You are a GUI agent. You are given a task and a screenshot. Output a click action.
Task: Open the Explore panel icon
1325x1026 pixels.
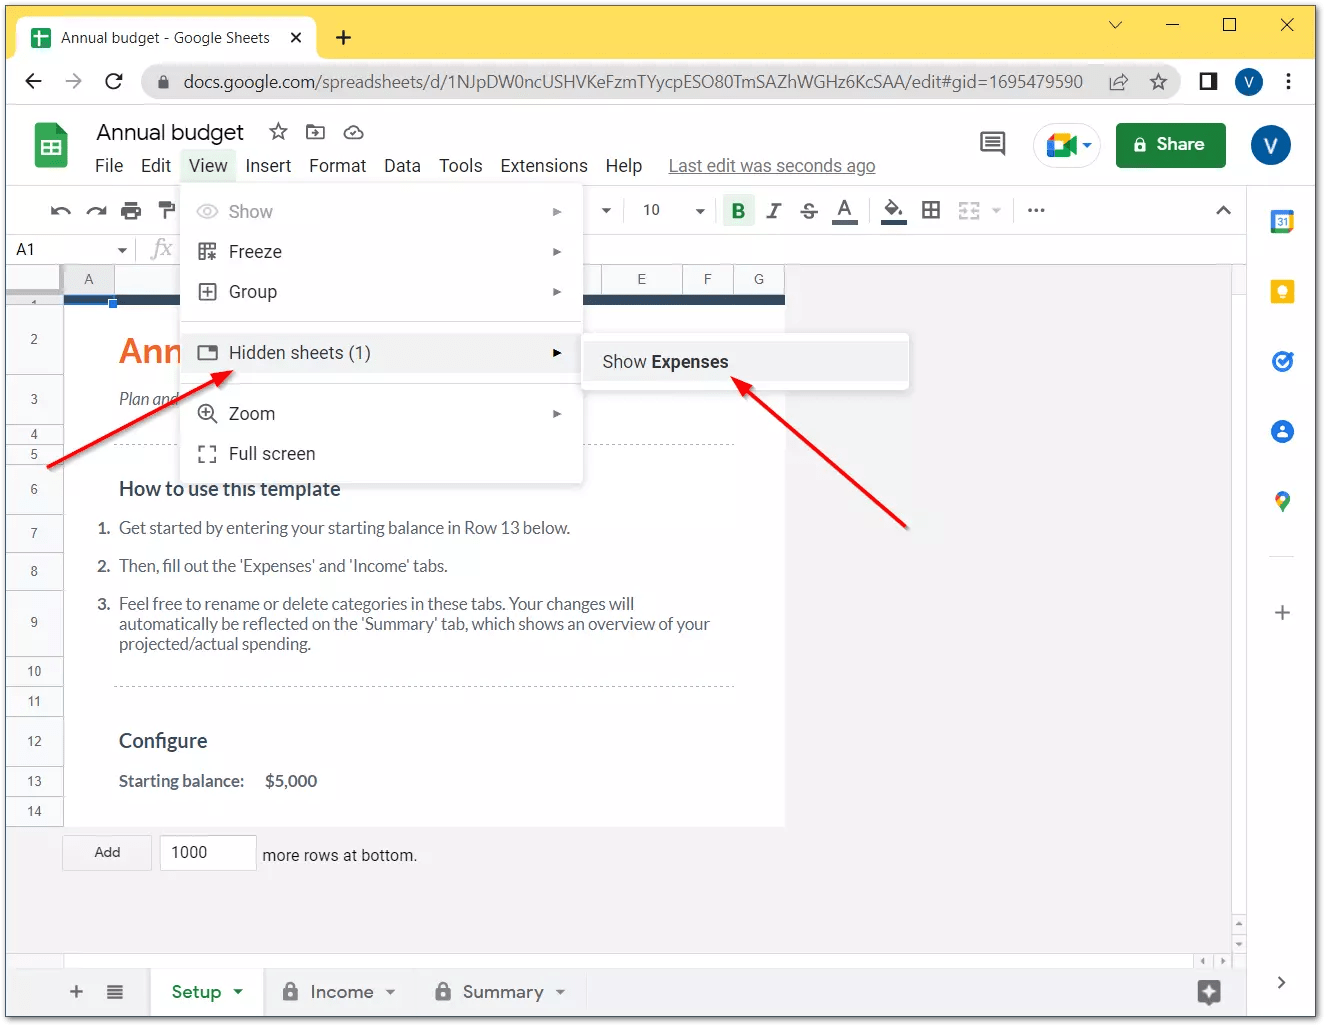(1209, 993)
